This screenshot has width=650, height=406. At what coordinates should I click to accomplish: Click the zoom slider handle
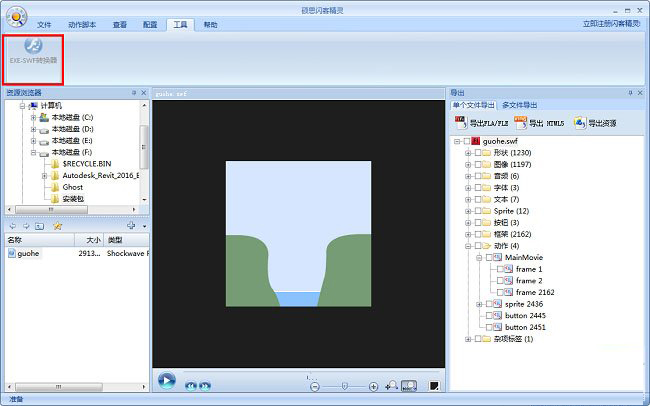click(x=343, y=386)
